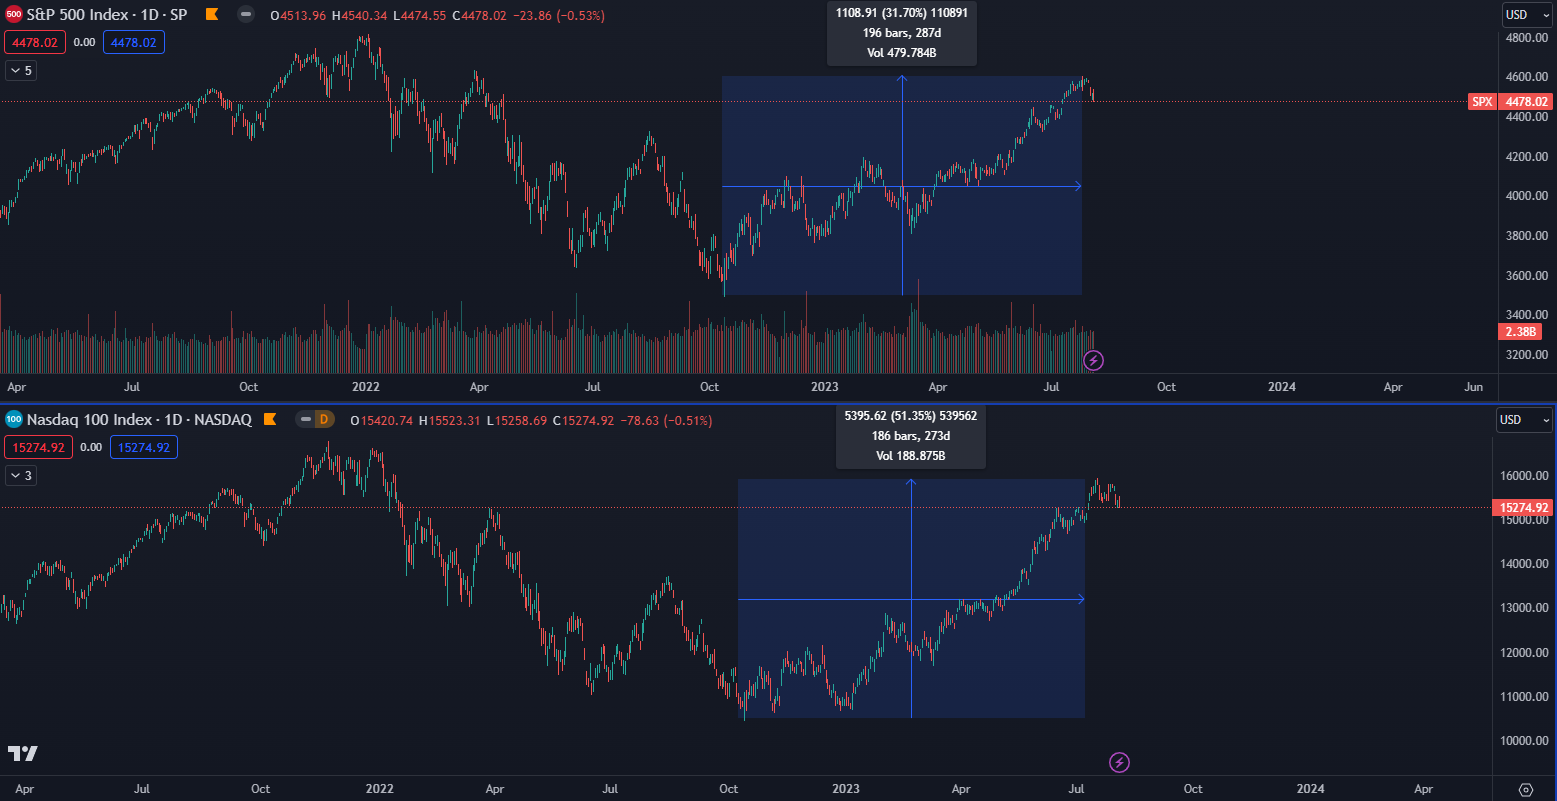Click the orange flag beside Nasdaq 100 title

269,420
